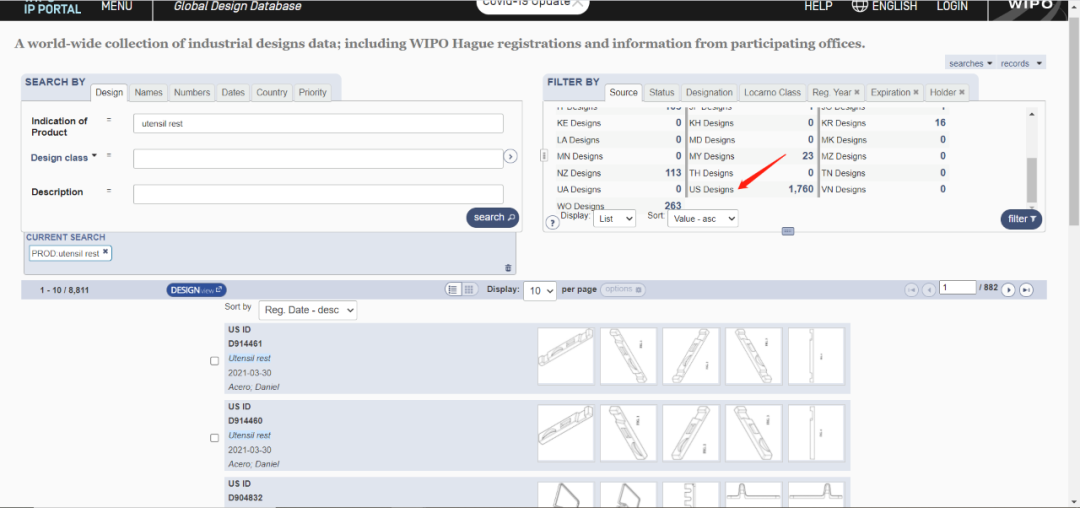Tick the checkbox for design D914460
The height and width of the screenshot is (508, 1080).
click(x=214, y=438)
